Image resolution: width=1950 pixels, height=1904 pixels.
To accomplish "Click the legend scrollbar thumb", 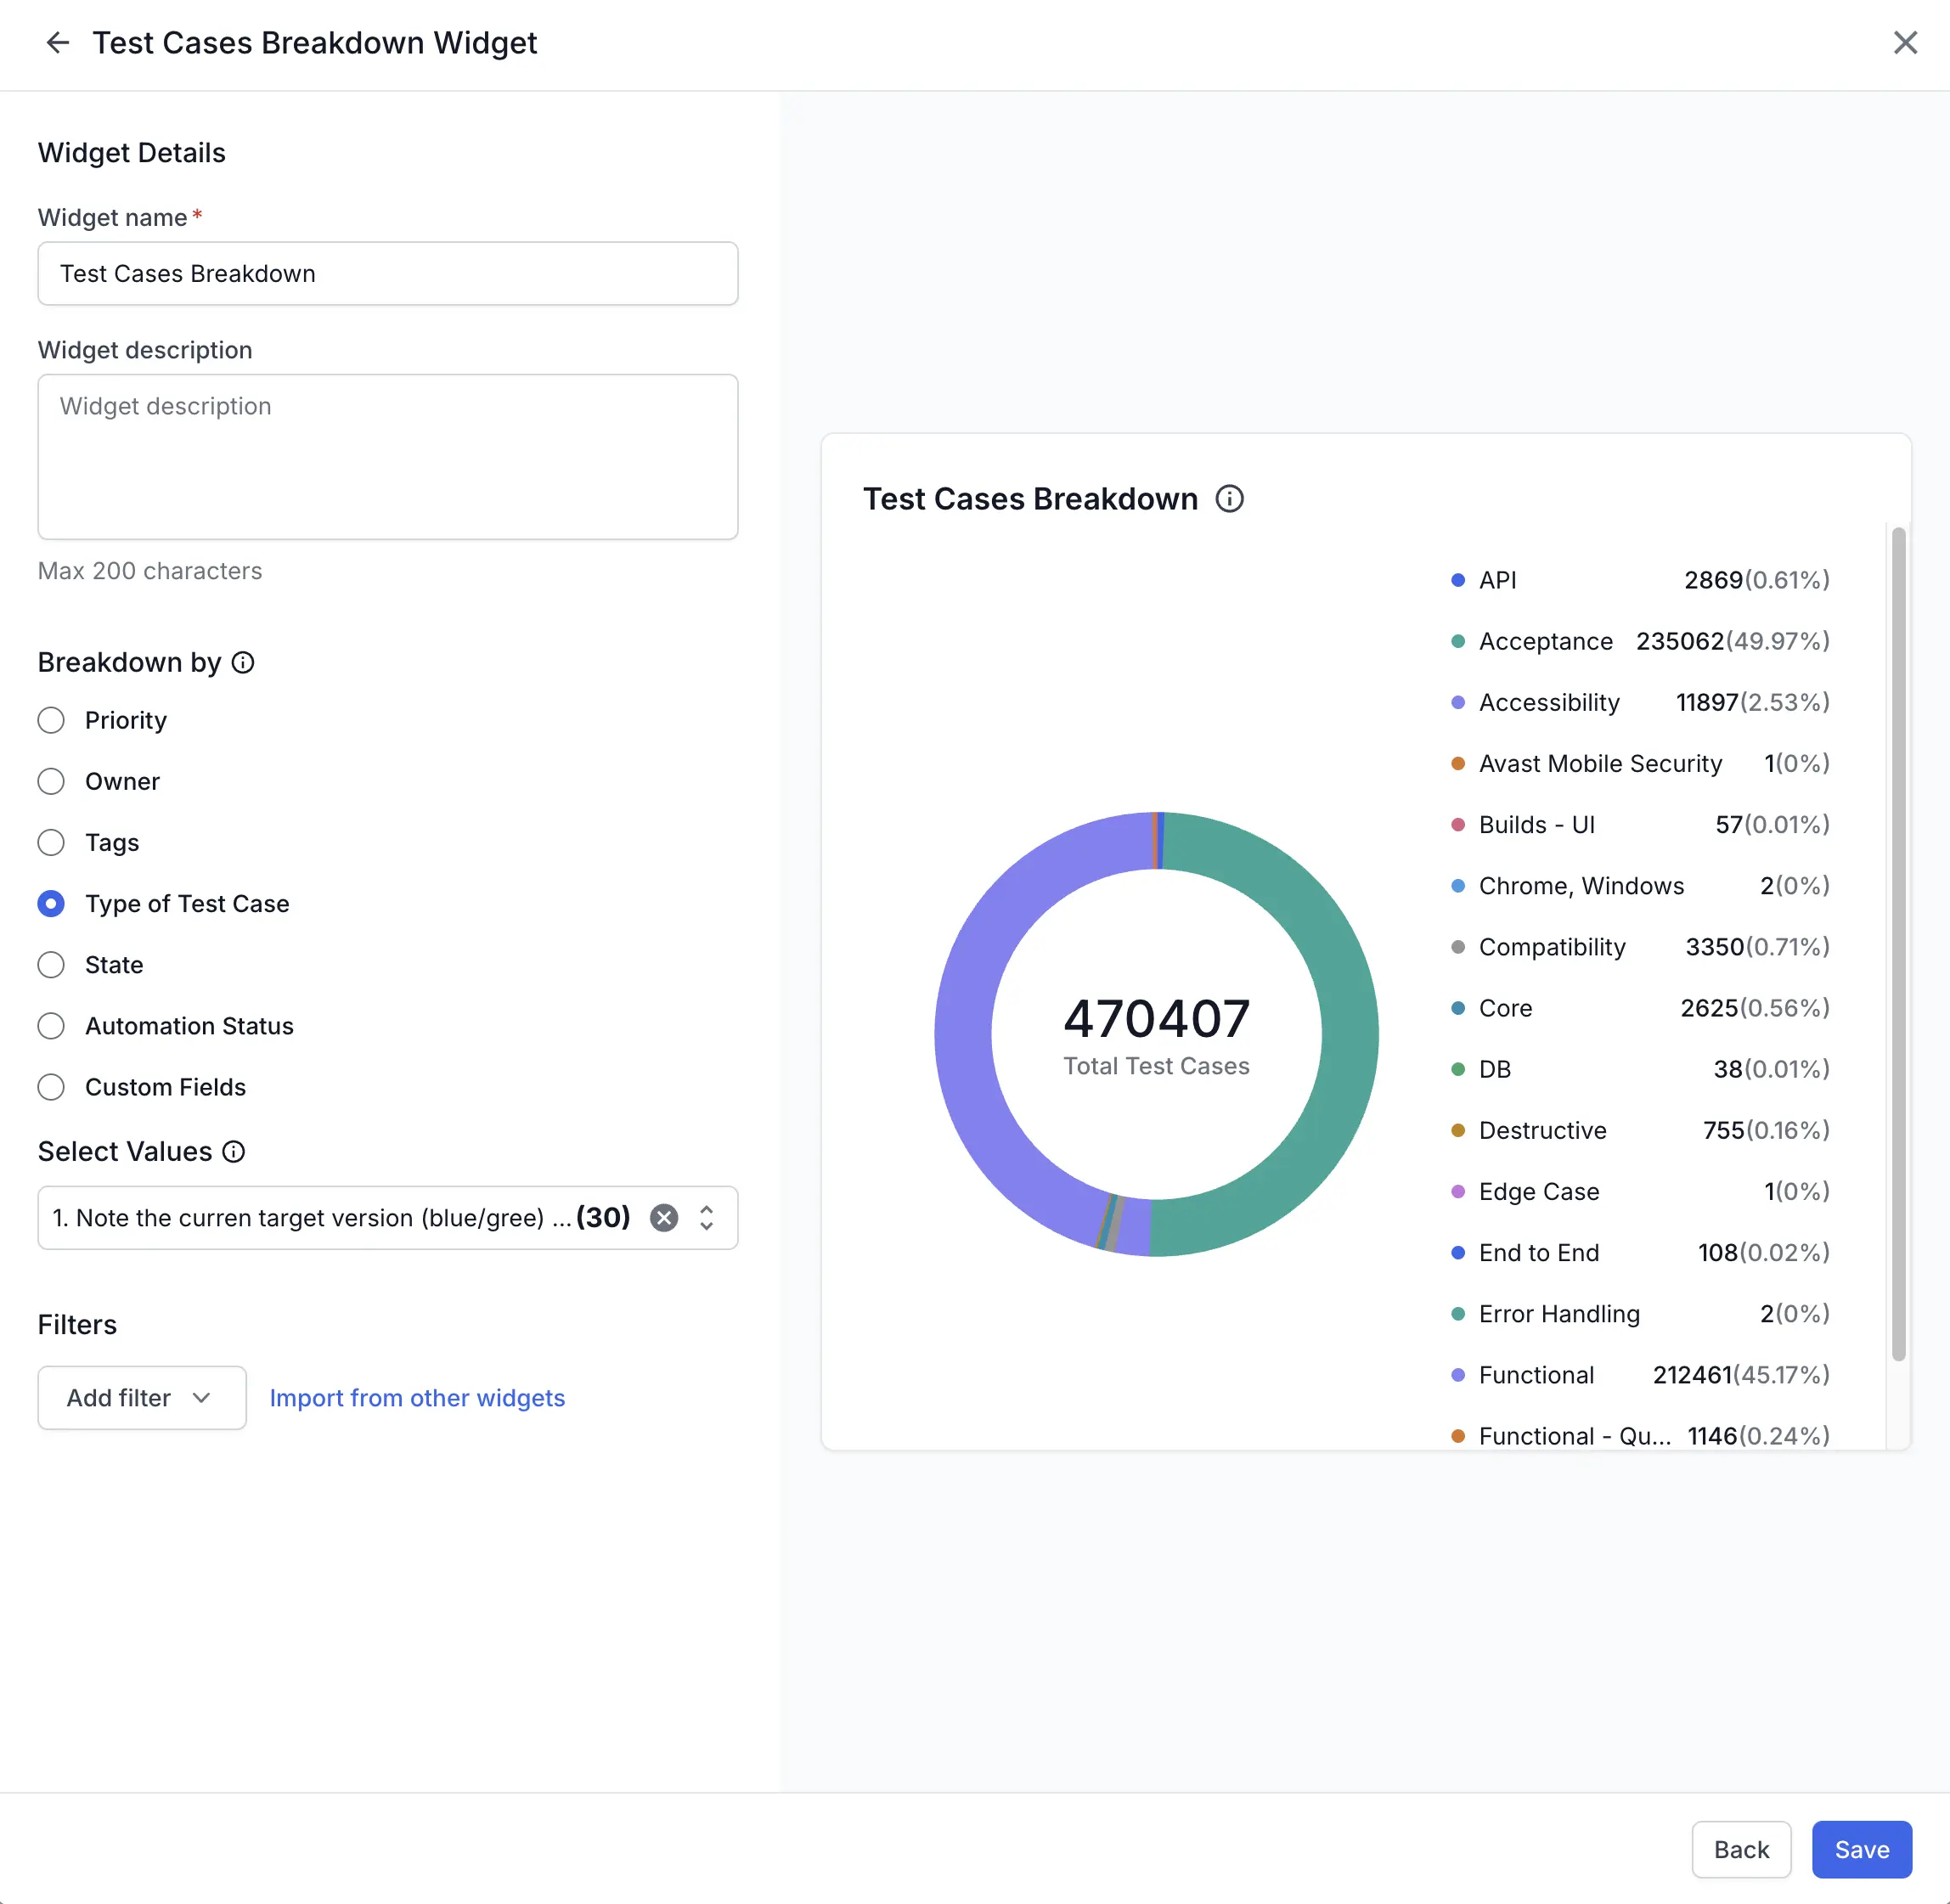I will point(1898,944).
